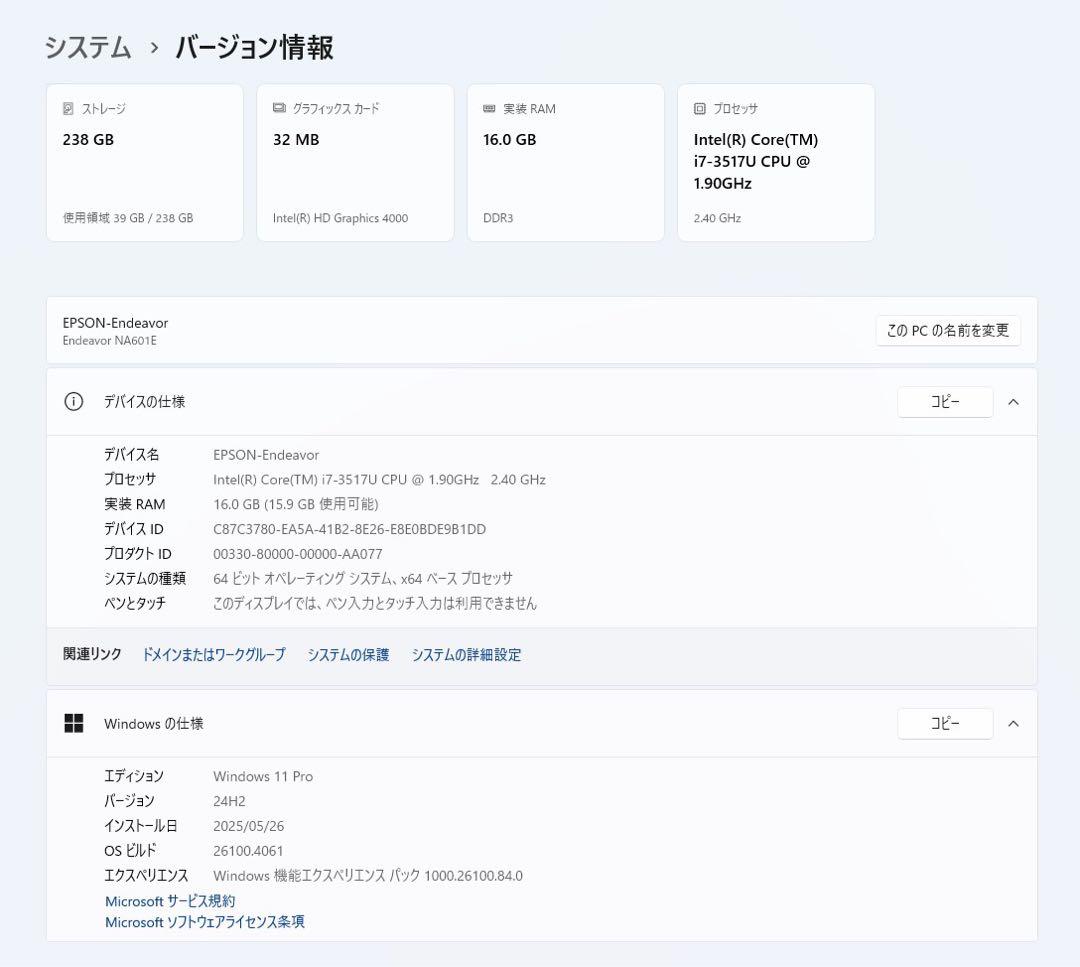This screenshot has width=1080, height=967.
Task: Open the システム breadcrumb page
Action: [88, 47]
